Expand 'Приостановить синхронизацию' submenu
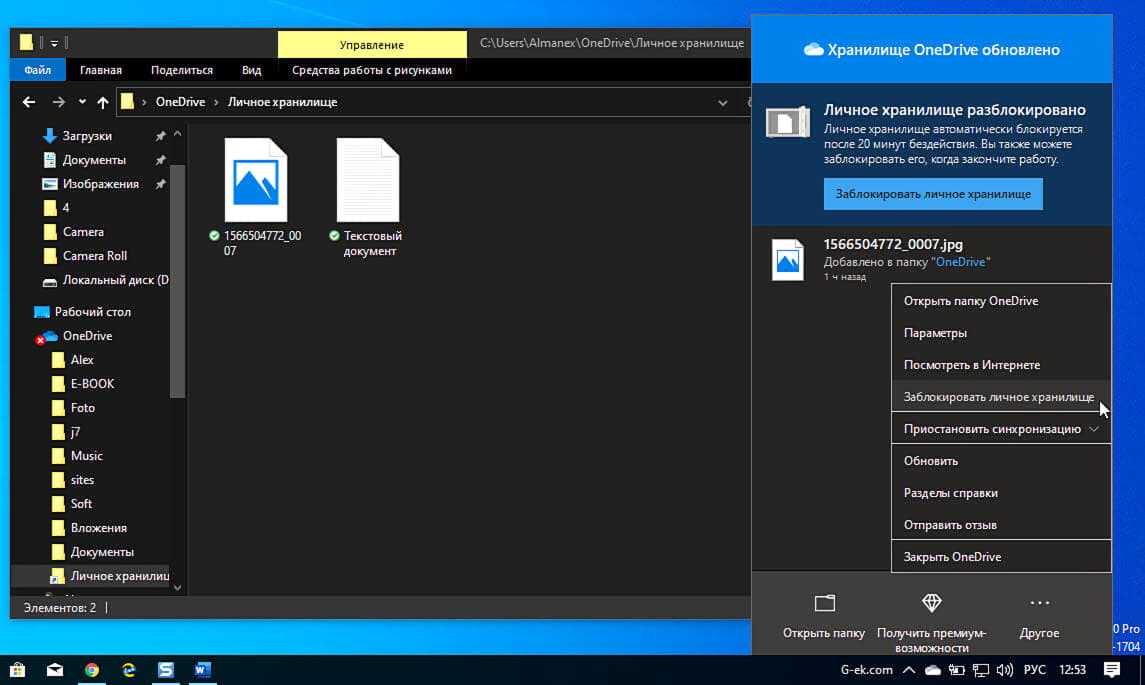This screenshot has width=1145, height=685. [1093, 429]
